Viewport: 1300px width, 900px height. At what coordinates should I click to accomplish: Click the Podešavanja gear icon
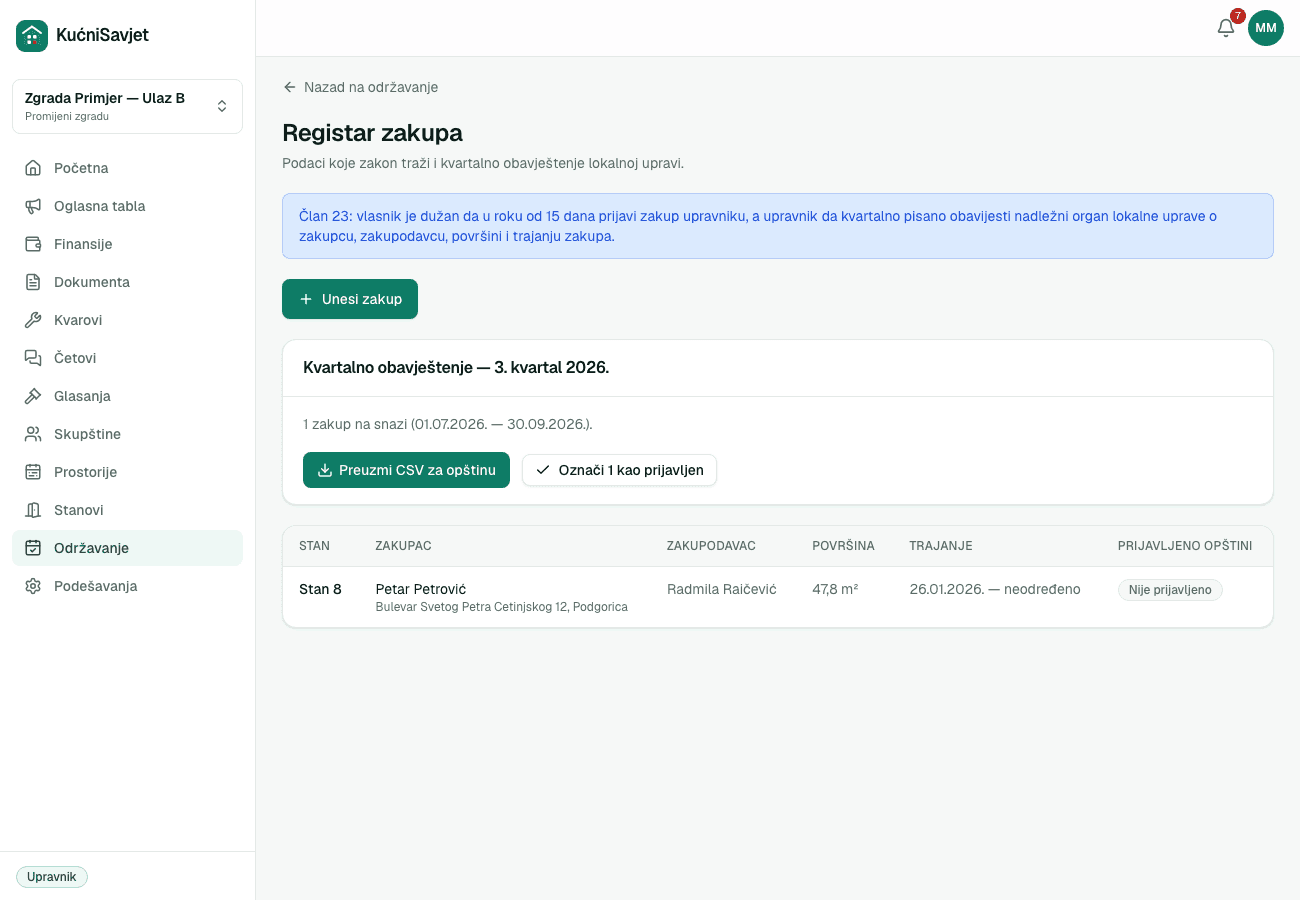(x=33, y=586)
